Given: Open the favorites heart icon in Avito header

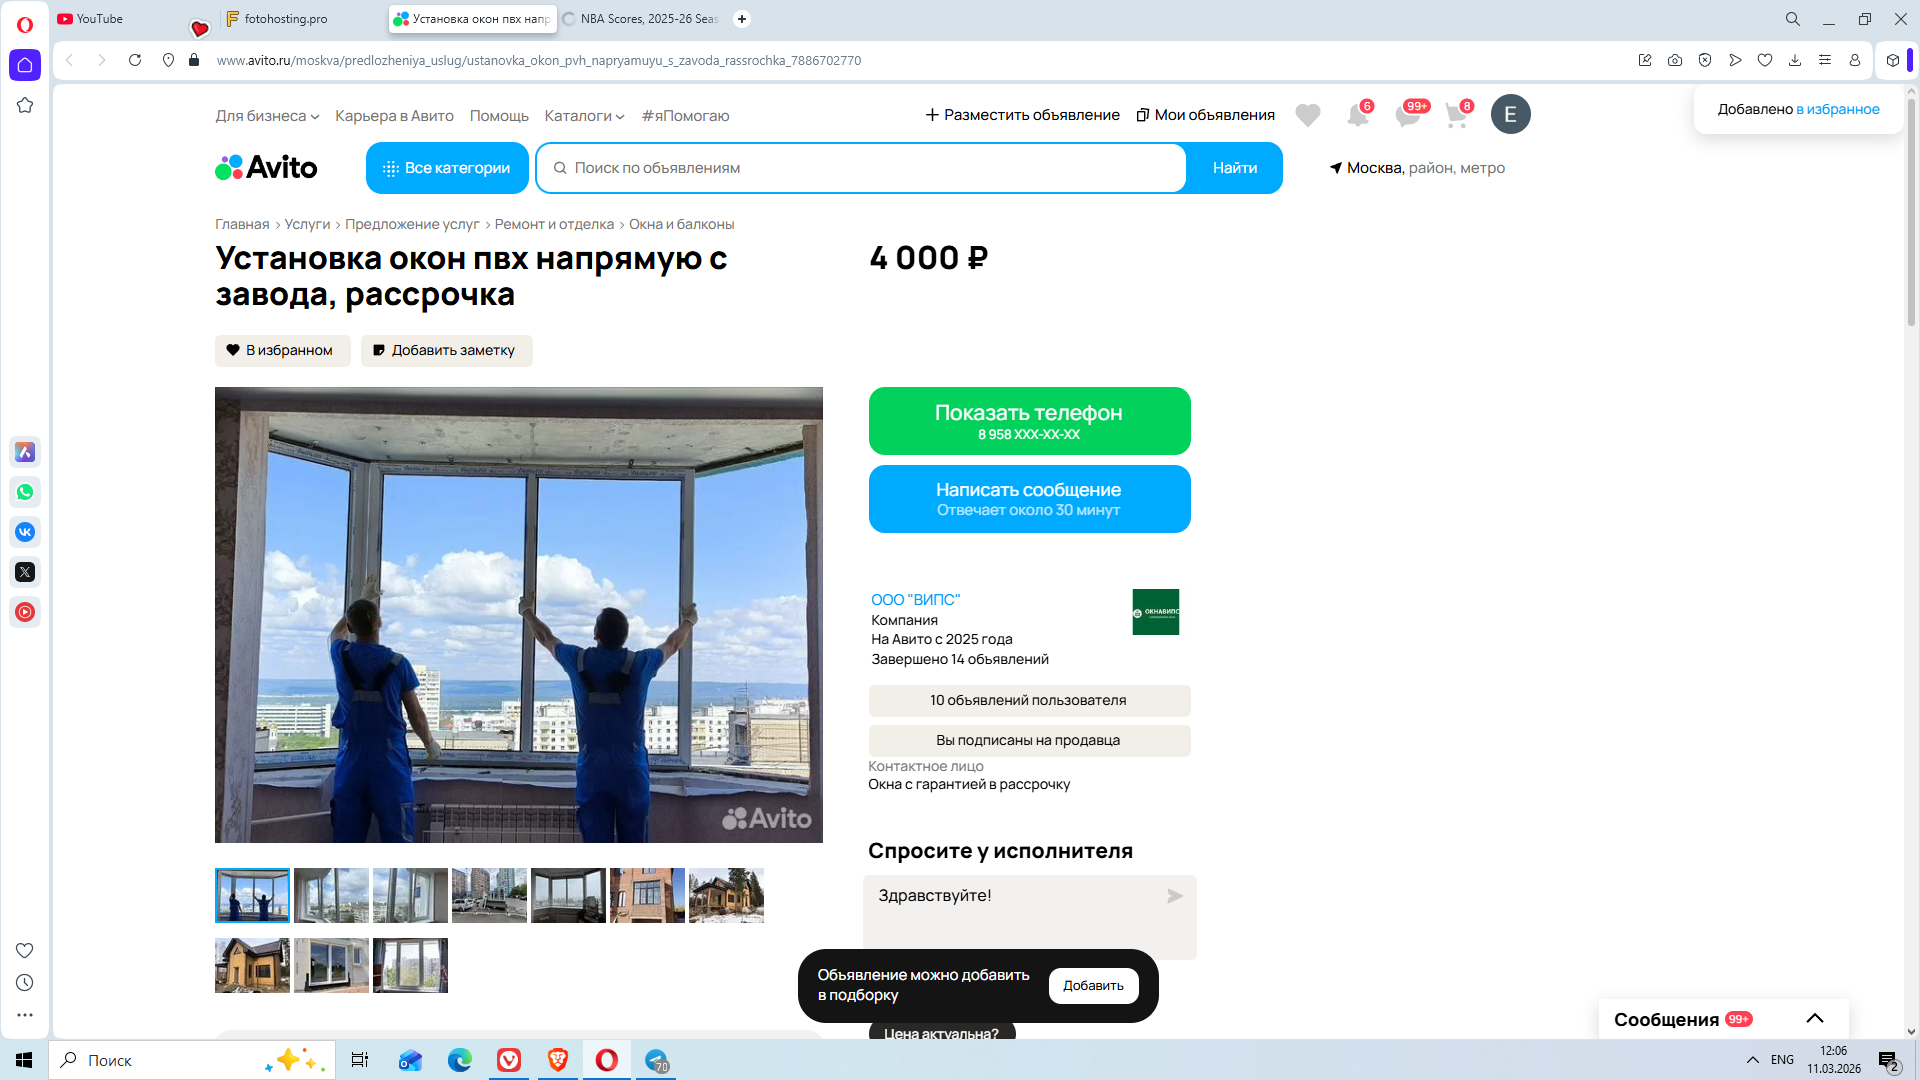Looking at the screenshot, I should click(x=1307, y=115).
